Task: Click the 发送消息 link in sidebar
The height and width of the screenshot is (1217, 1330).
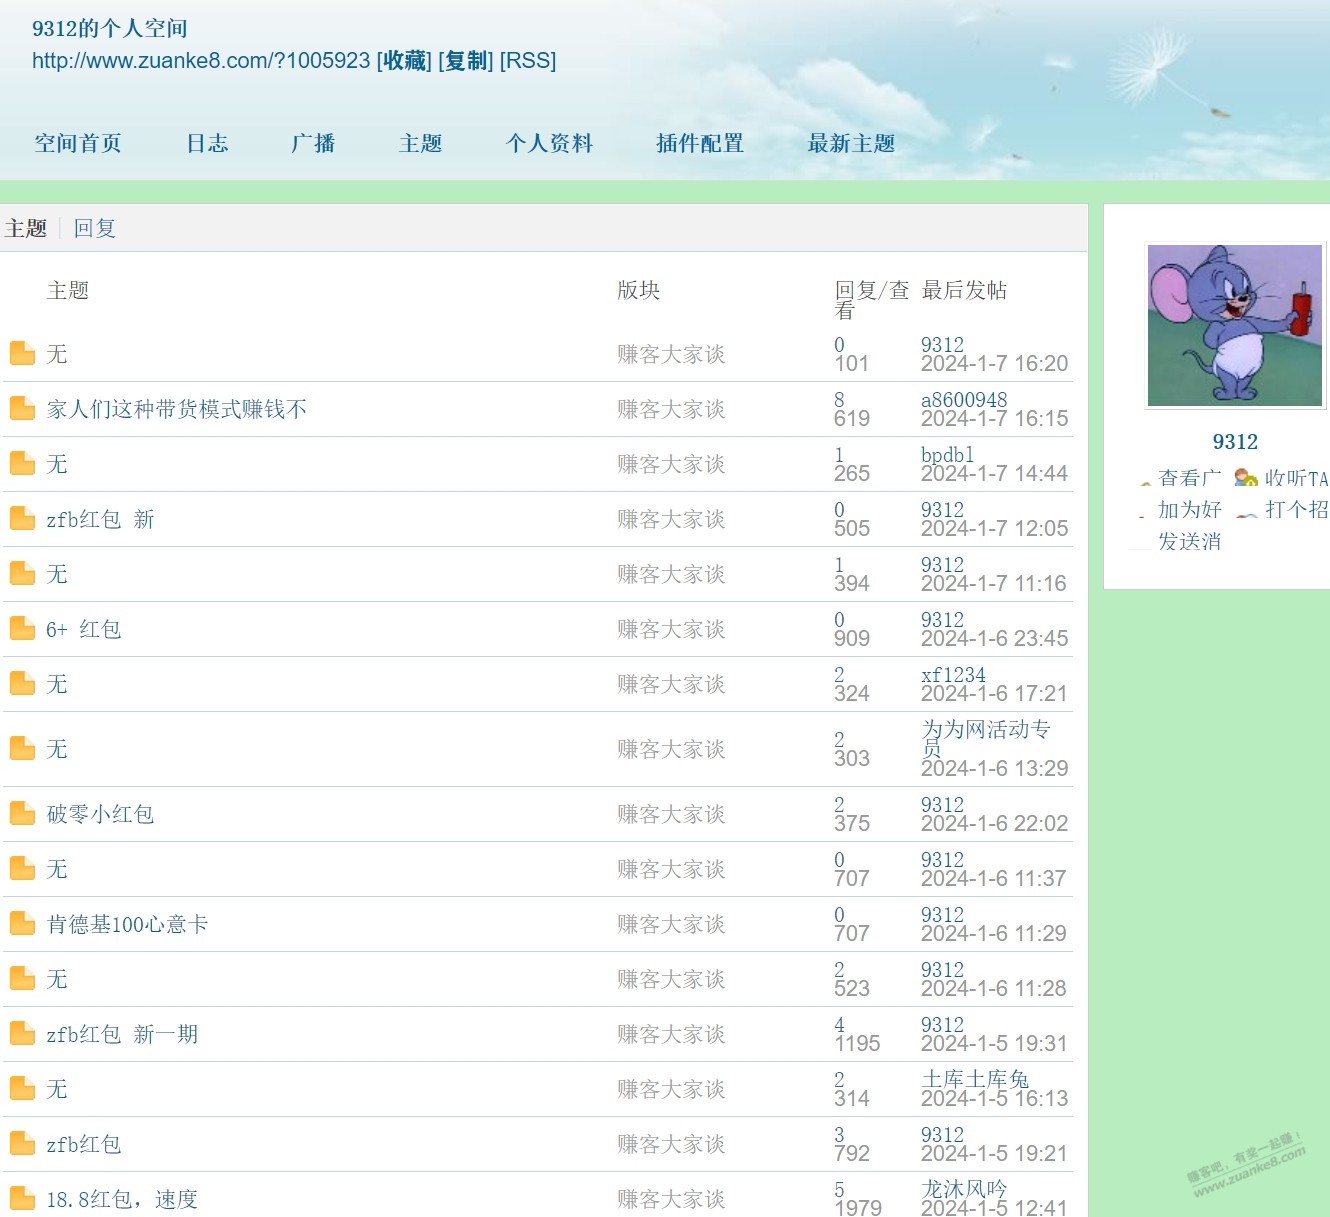Action: [1189, 542]
